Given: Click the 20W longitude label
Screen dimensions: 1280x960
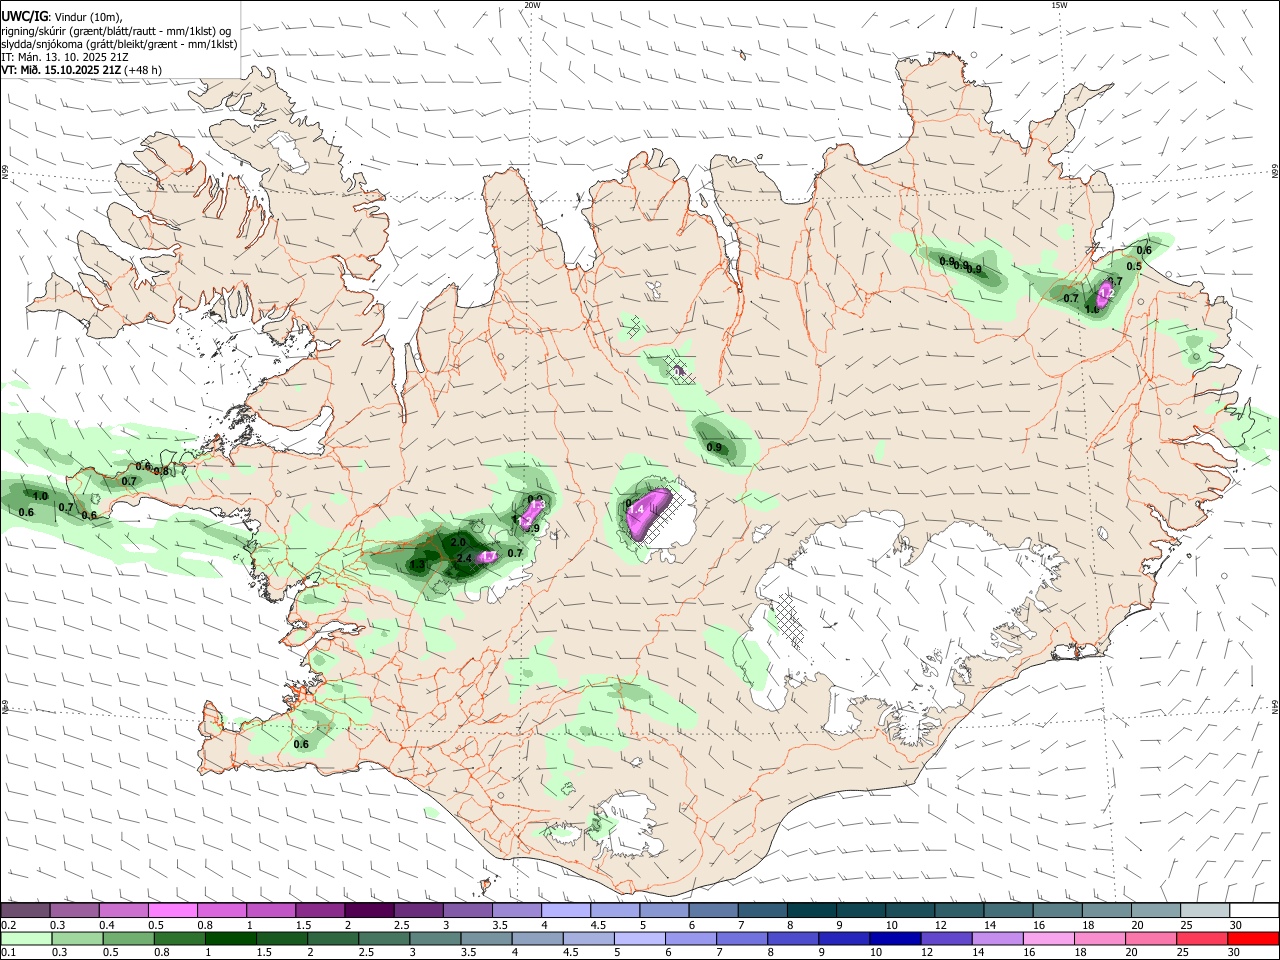Looking at the screenshot, I should click(532, 5).
